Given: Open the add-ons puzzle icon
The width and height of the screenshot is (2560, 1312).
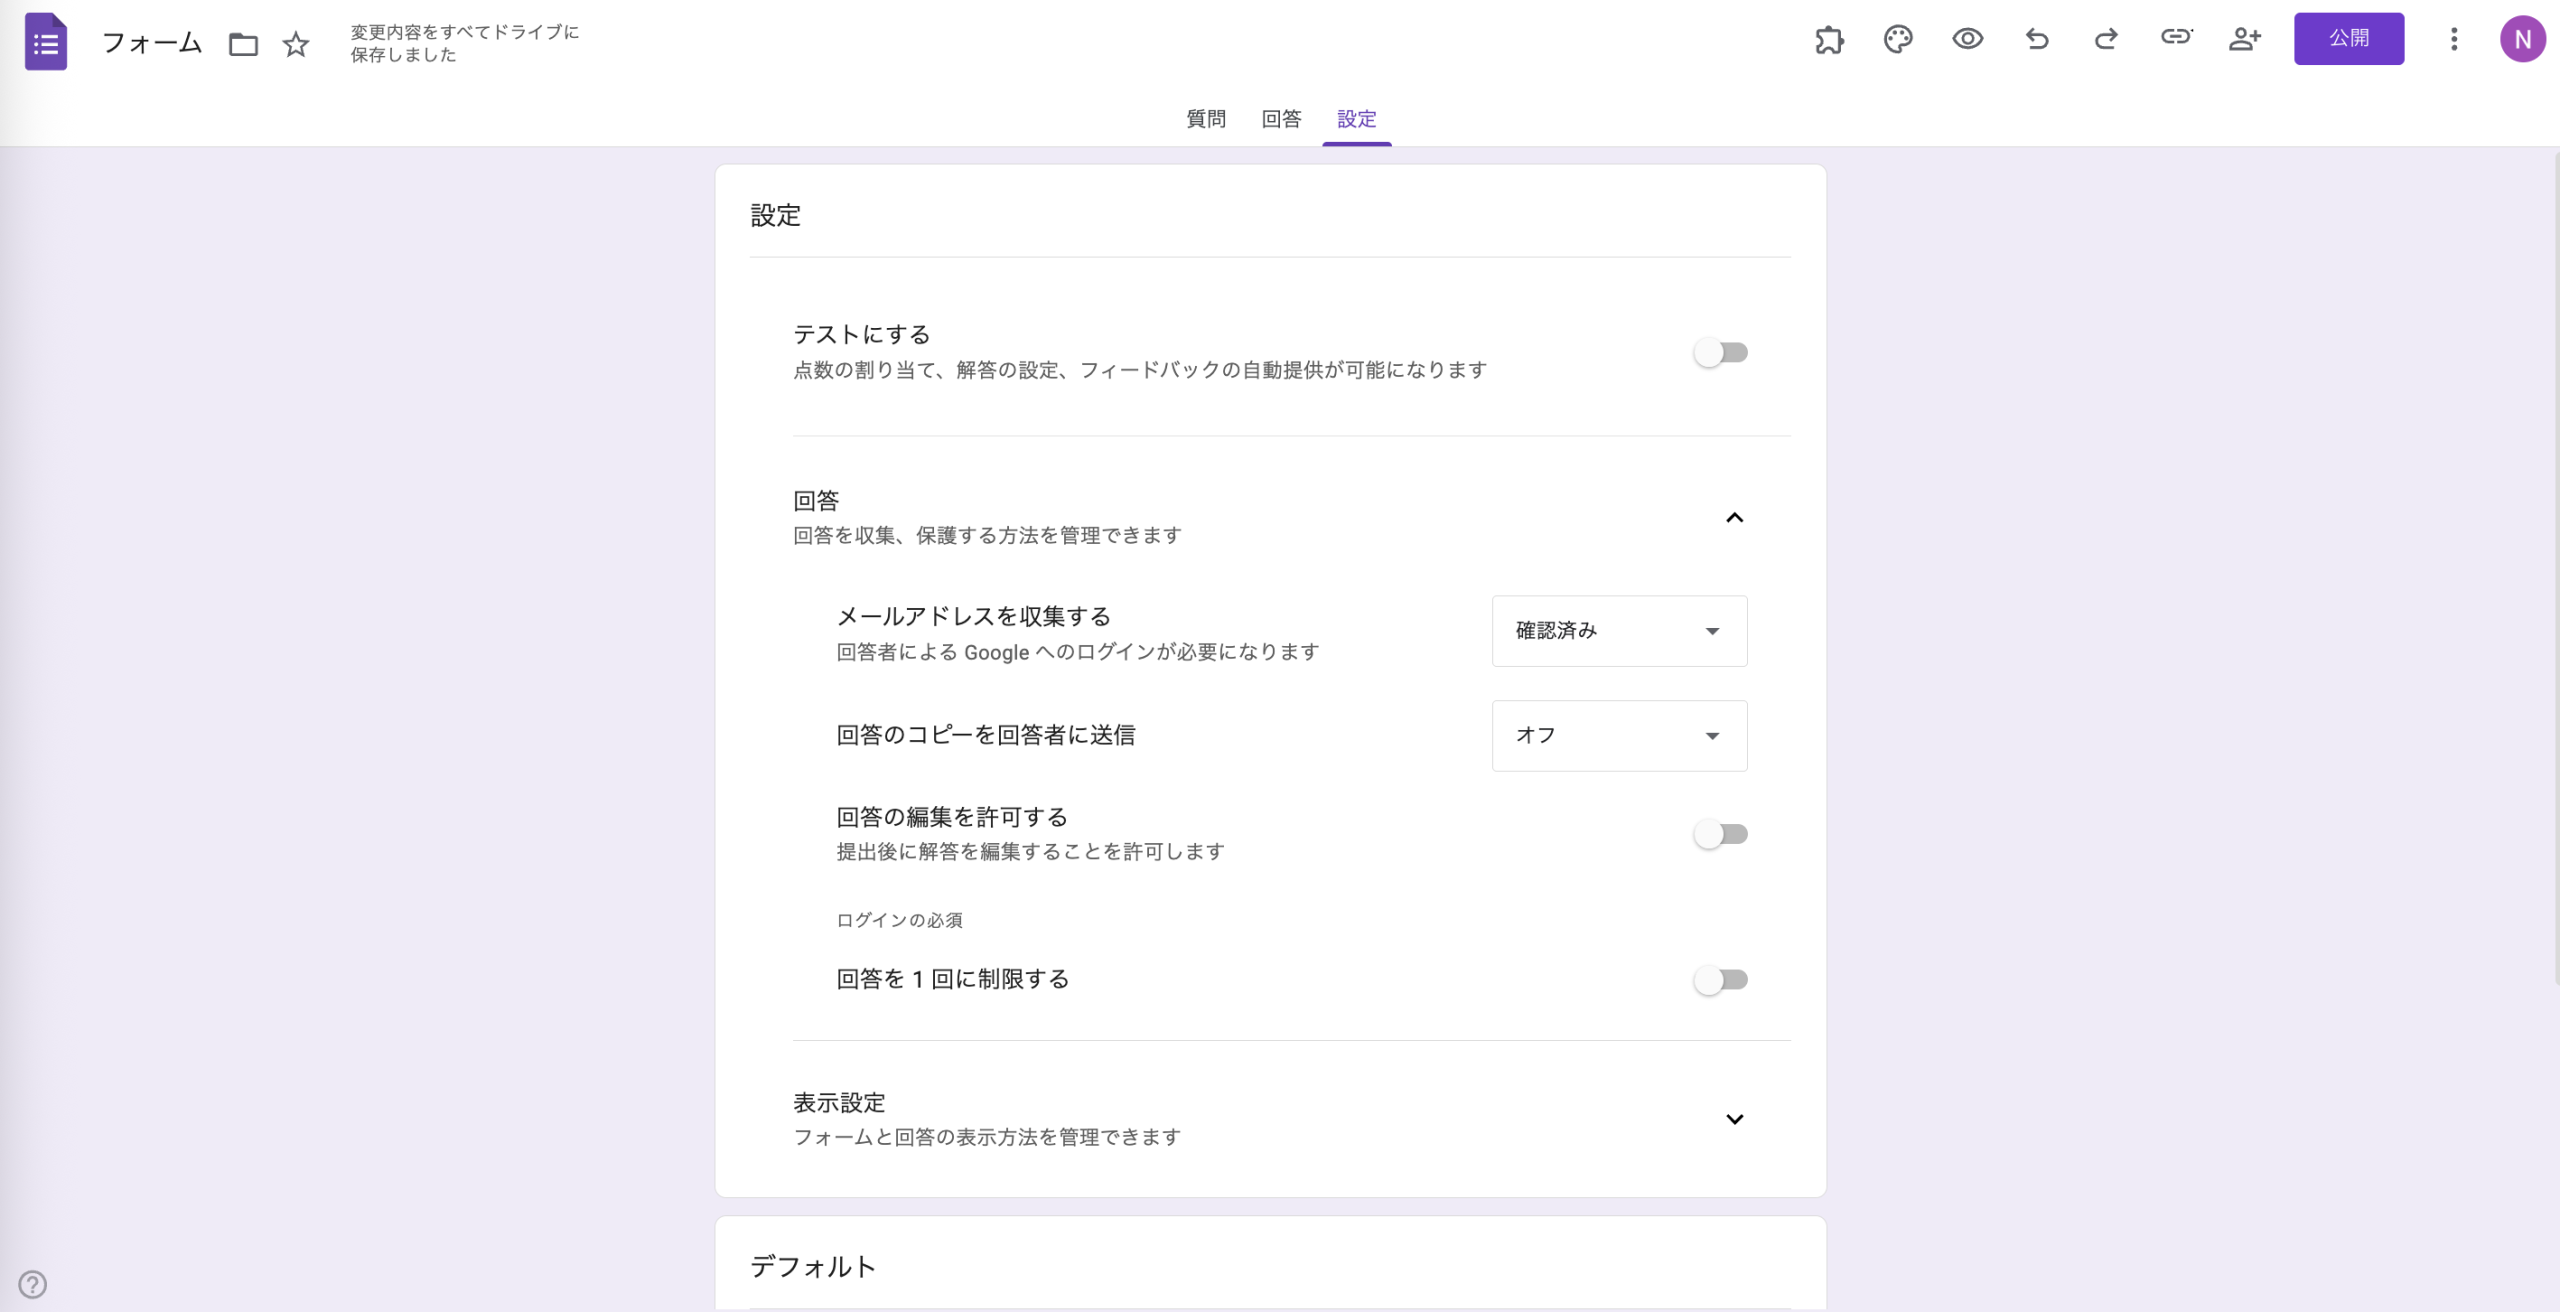Looking at the screenshot, I should coord(1830,39).
